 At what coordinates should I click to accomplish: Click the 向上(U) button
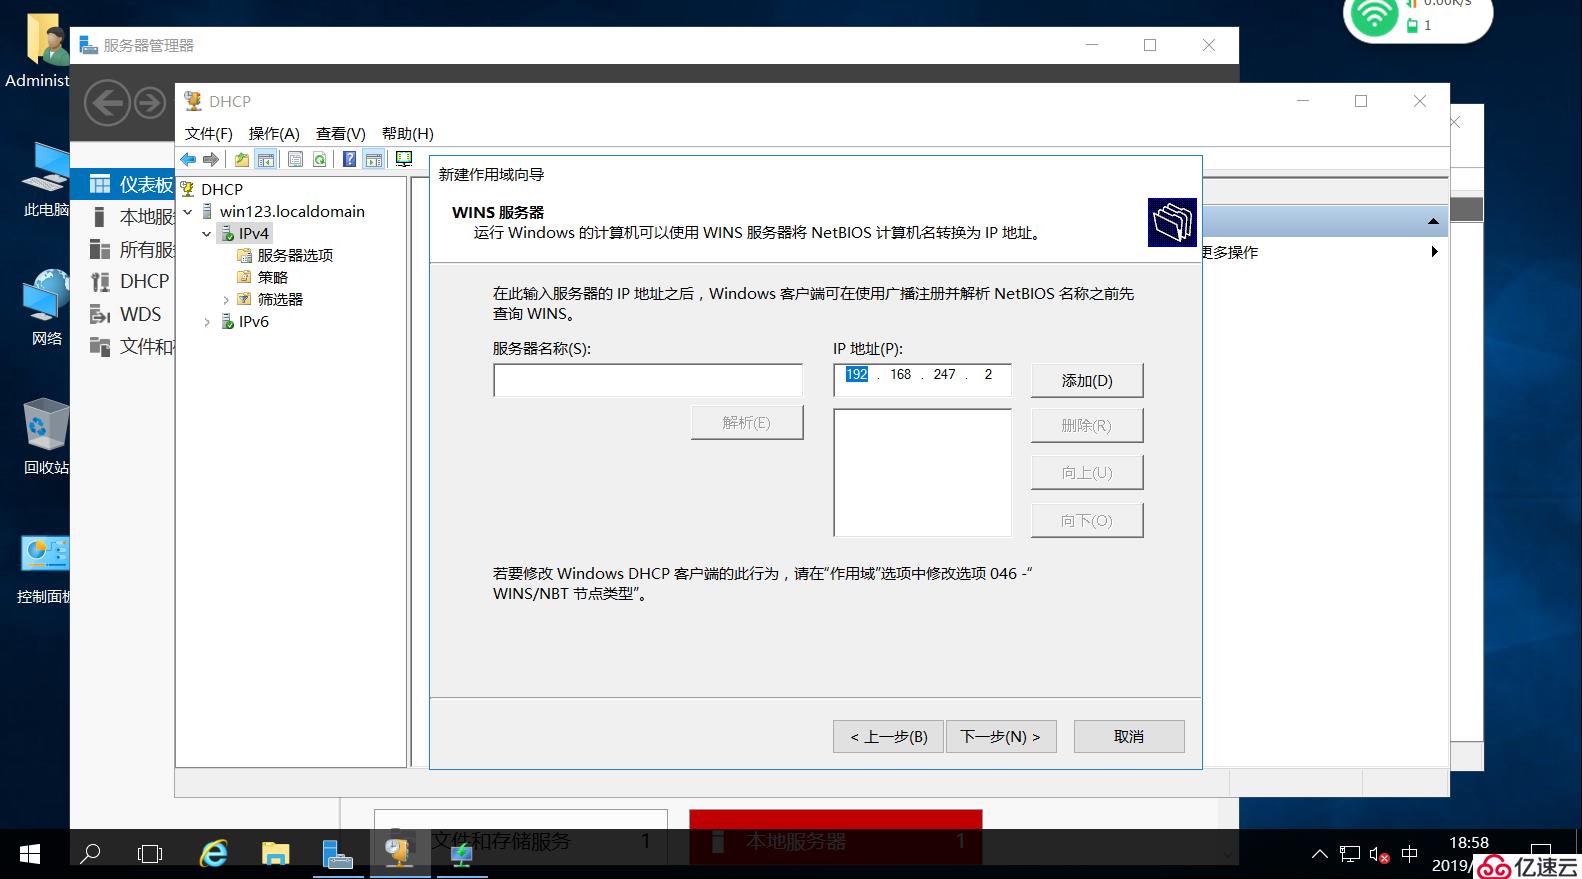[x=1087, y=472]
